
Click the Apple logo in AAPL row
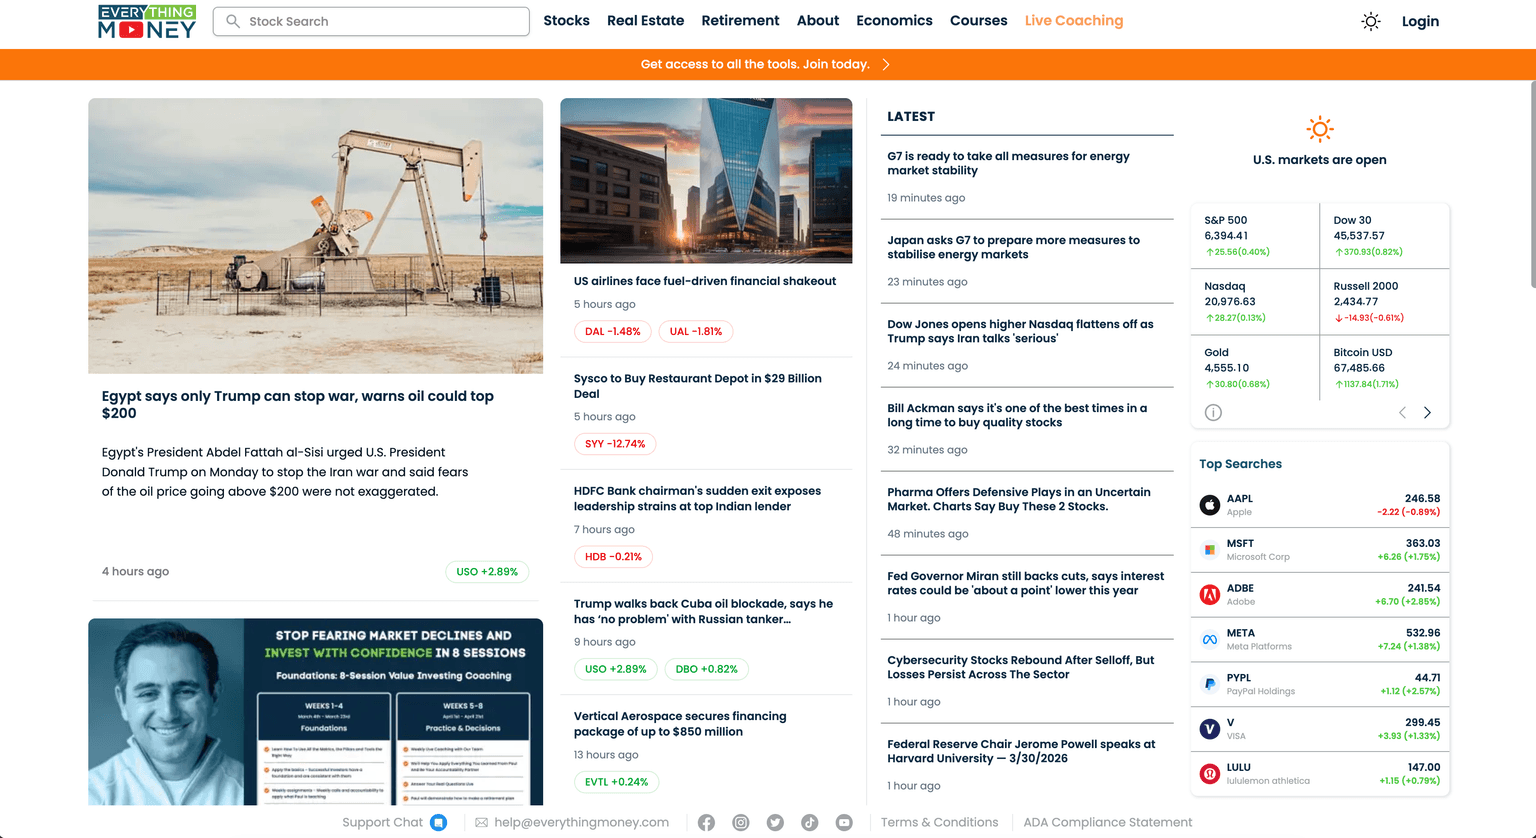tap(1210, 505)
